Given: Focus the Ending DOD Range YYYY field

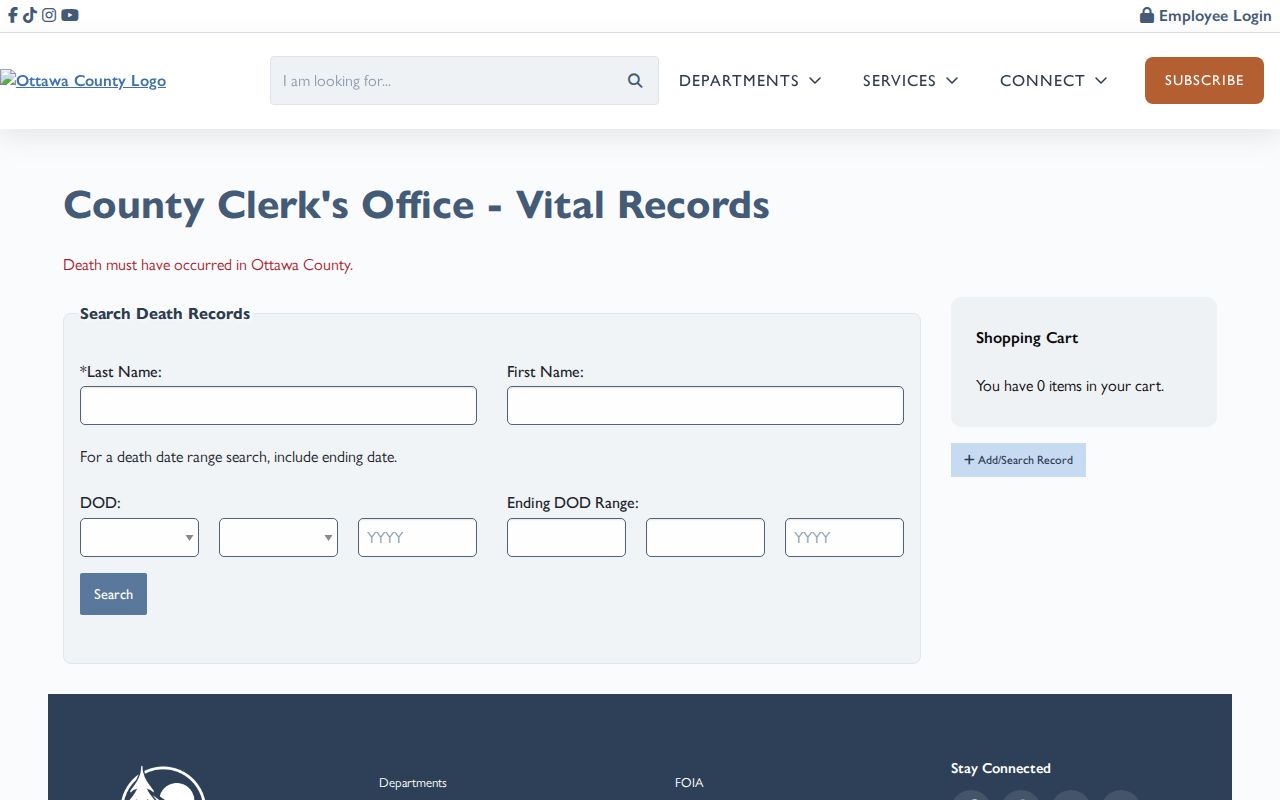Looking at the screenshot, I should (844, 537).
